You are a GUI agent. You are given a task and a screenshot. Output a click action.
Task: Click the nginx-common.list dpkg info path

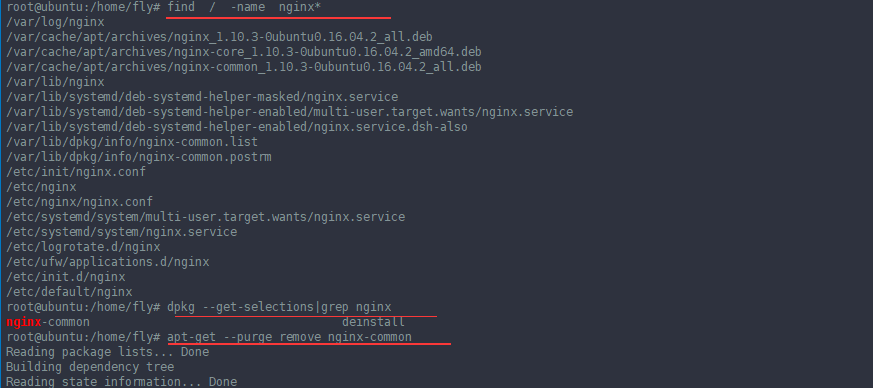(x=132, y=143)
